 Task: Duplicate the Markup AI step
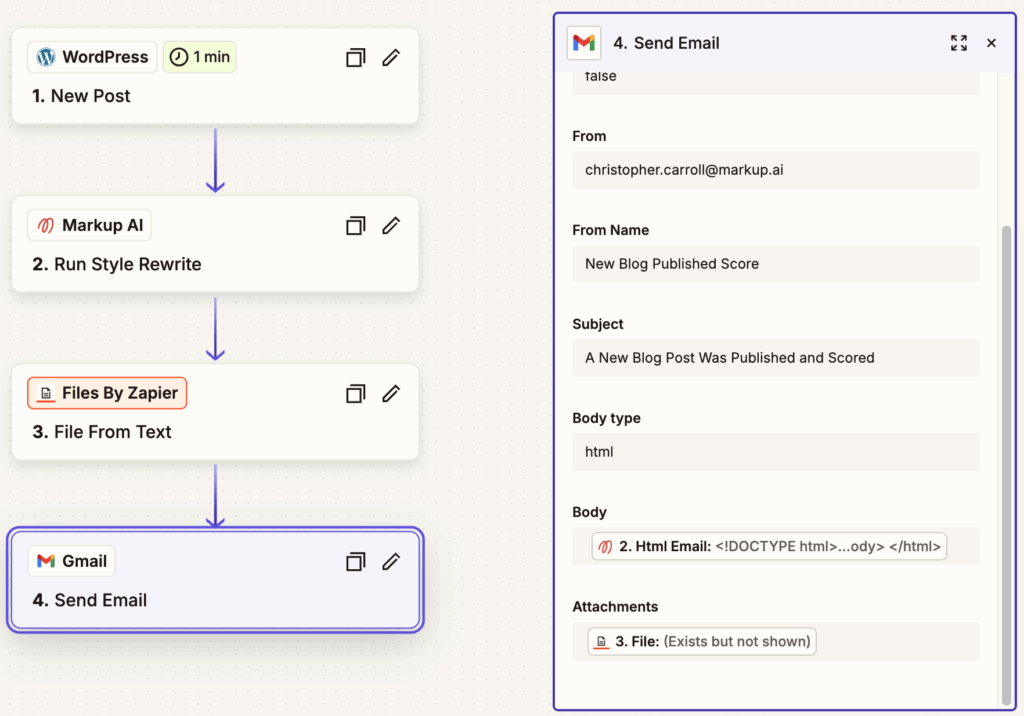coord(355,226)
